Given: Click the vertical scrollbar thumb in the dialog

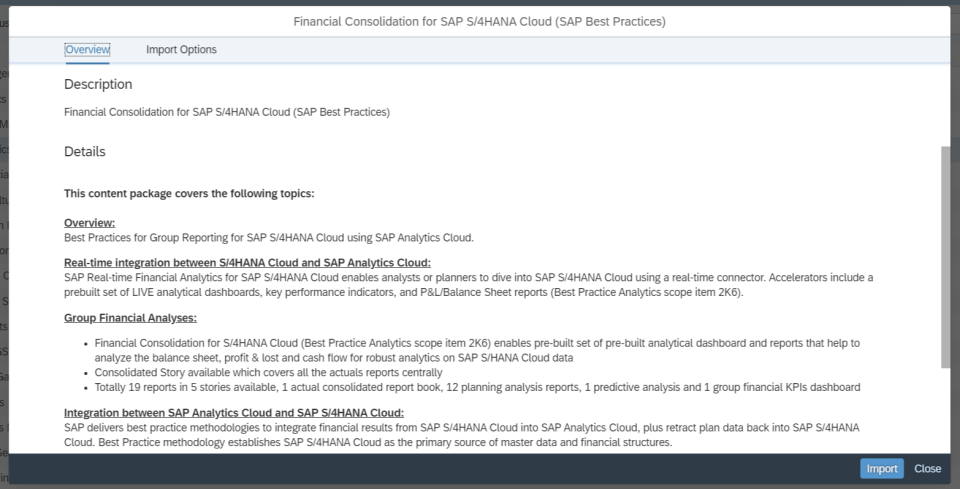Looking at the screenshot, I should click(x=945, y=255).
